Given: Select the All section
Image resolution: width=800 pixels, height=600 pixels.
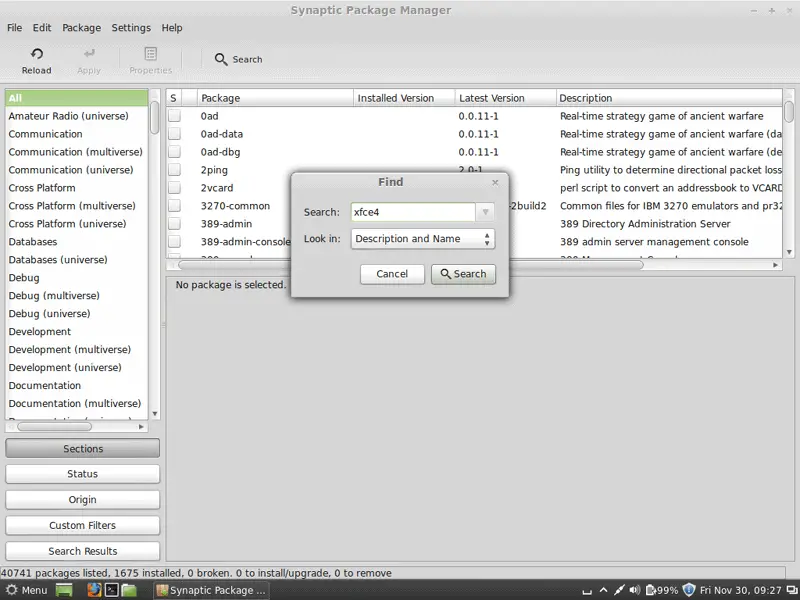Looking at the screenshot, I should tap(77, 98).
